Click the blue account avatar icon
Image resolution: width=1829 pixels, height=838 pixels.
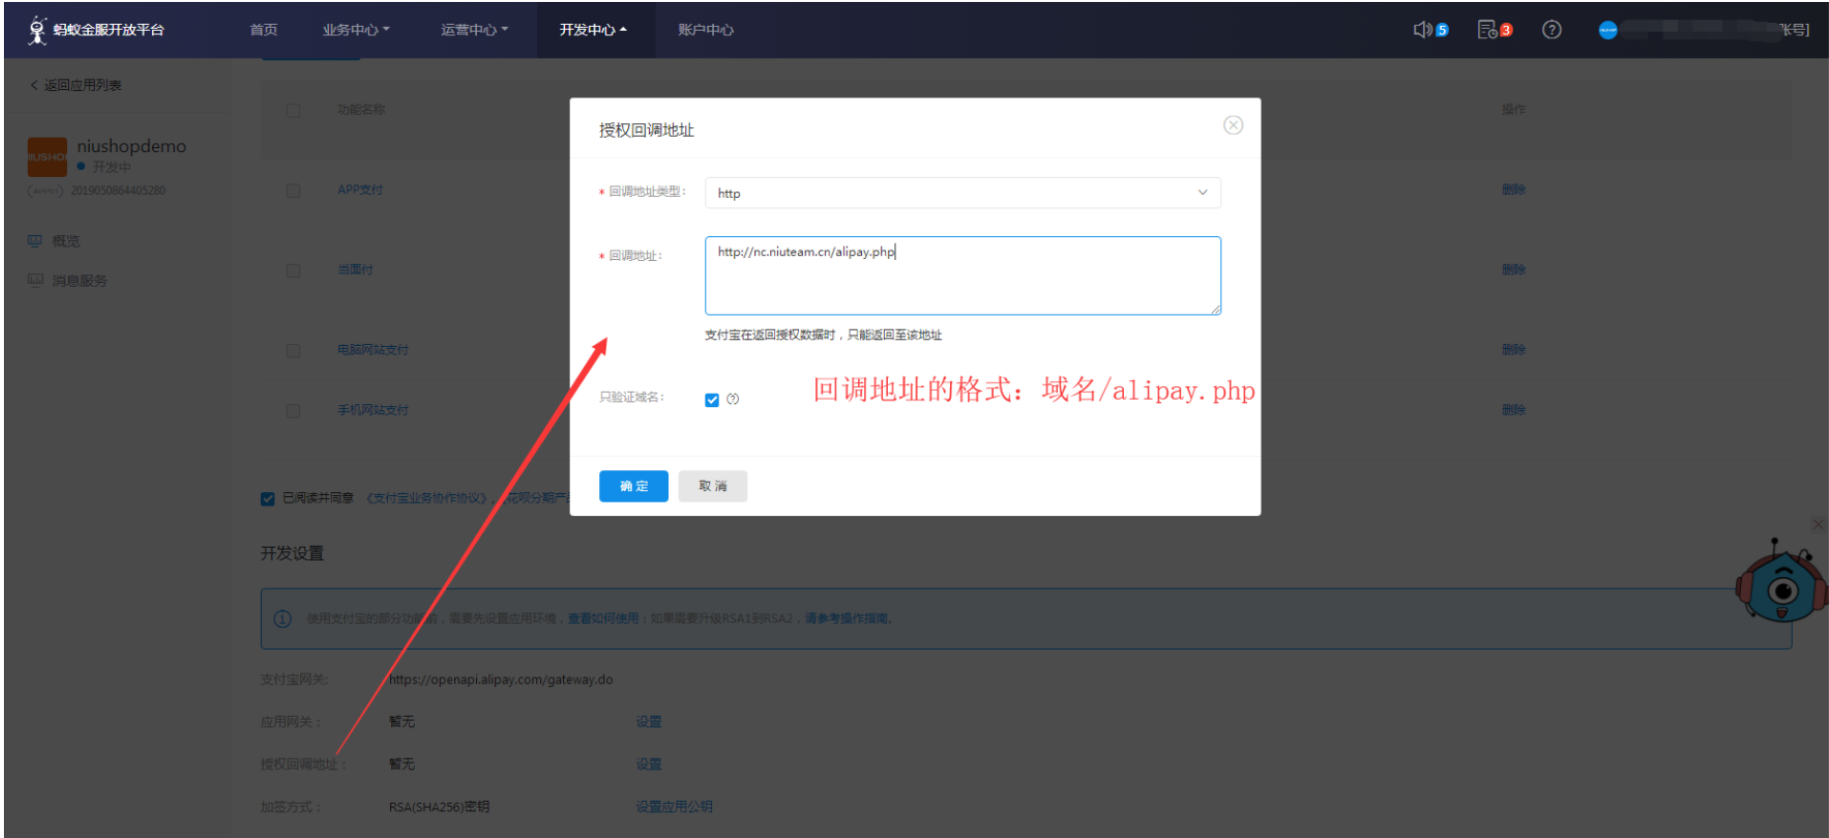click(x=1608, y=30)
